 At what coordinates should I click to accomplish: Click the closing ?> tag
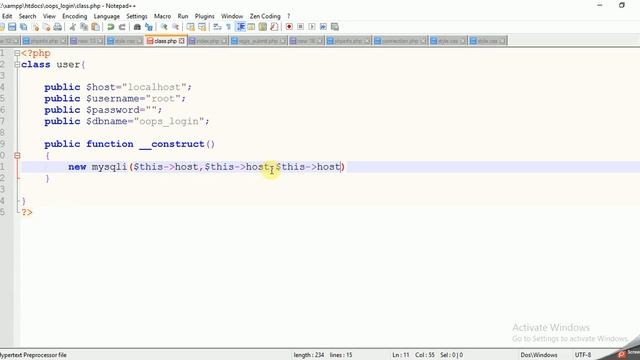27,213
